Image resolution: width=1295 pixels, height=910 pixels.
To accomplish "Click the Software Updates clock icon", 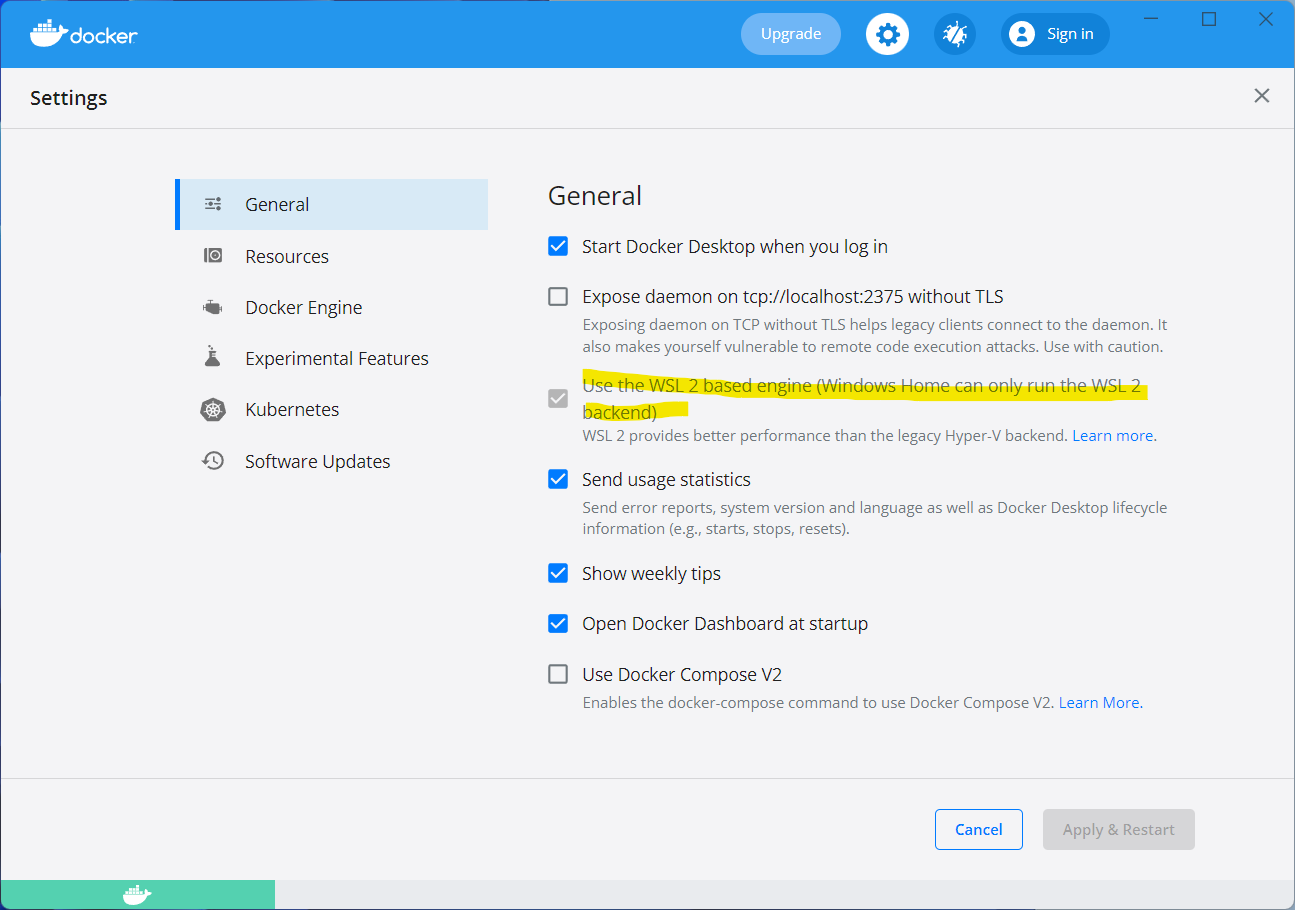I will (x=212, y=460).
